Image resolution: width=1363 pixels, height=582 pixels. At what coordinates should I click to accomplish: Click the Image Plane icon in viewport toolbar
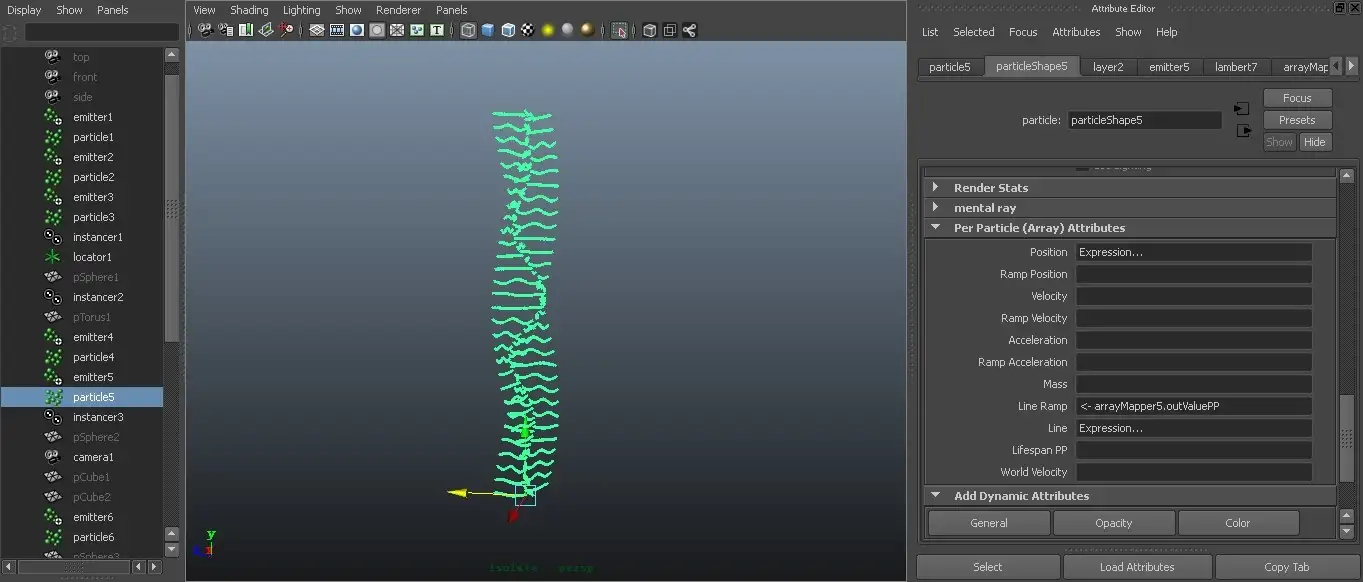click(x=266, y=30)
